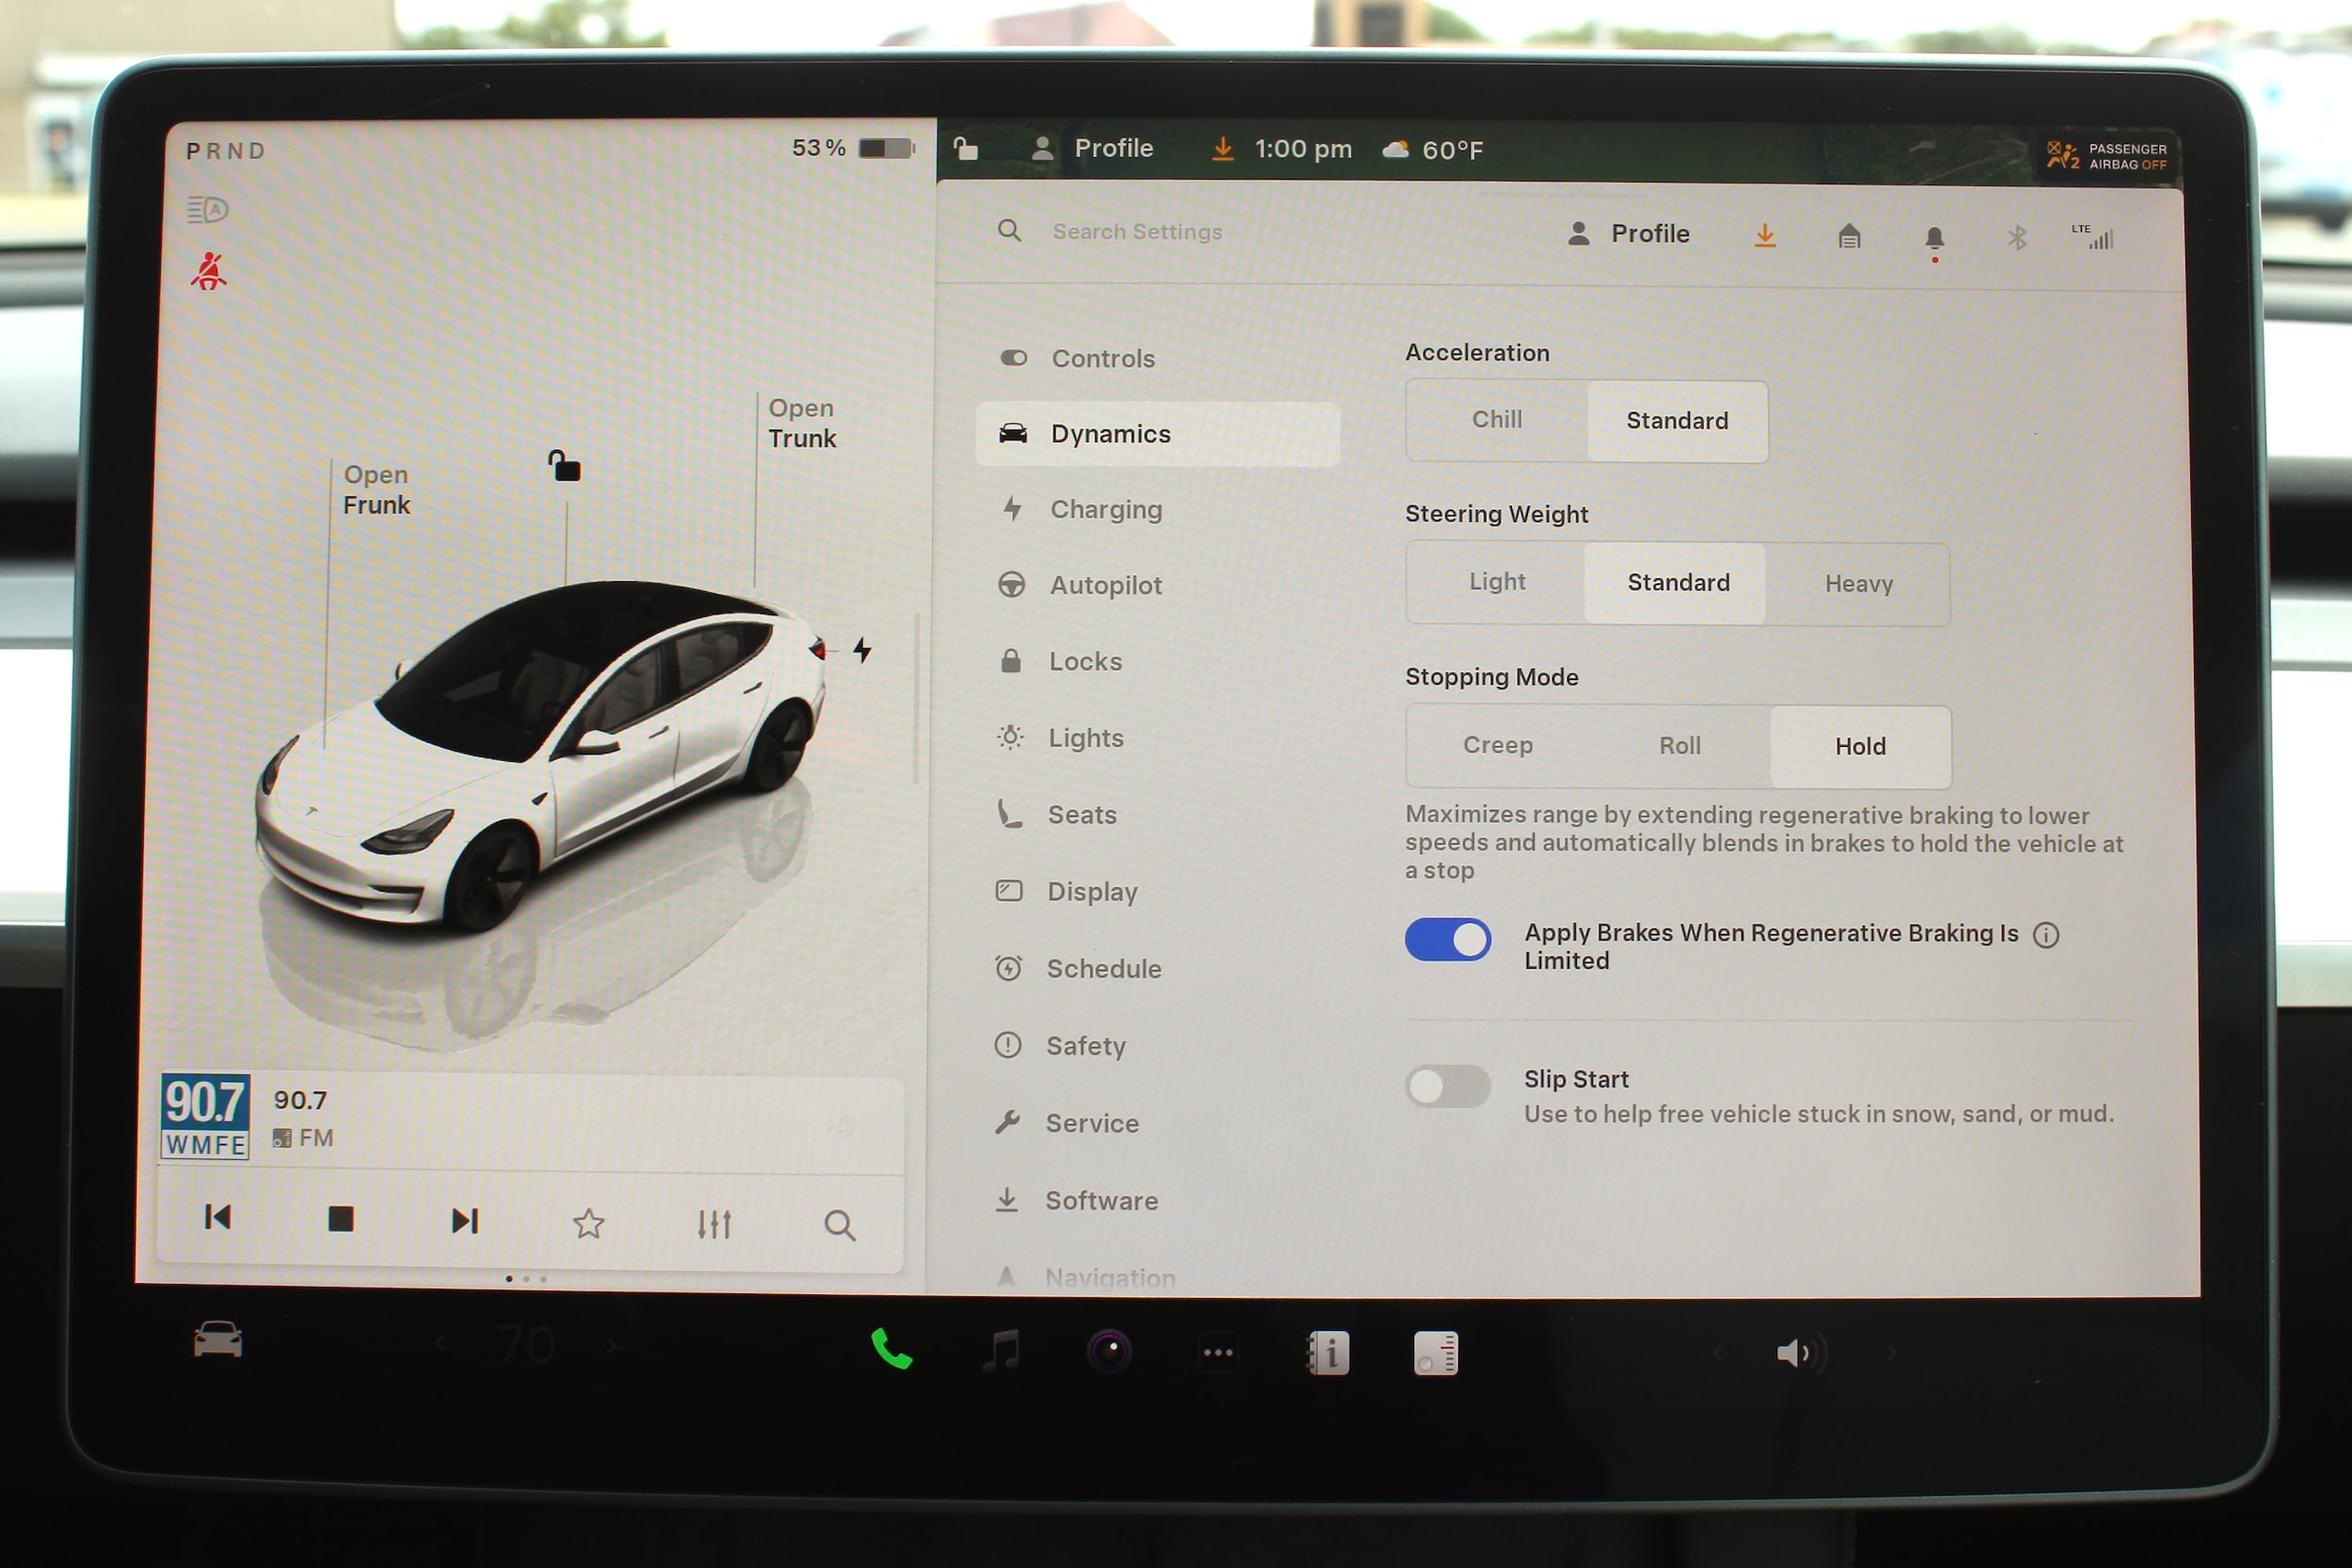Go to the Autopilot settings menu

point(1105,586)
